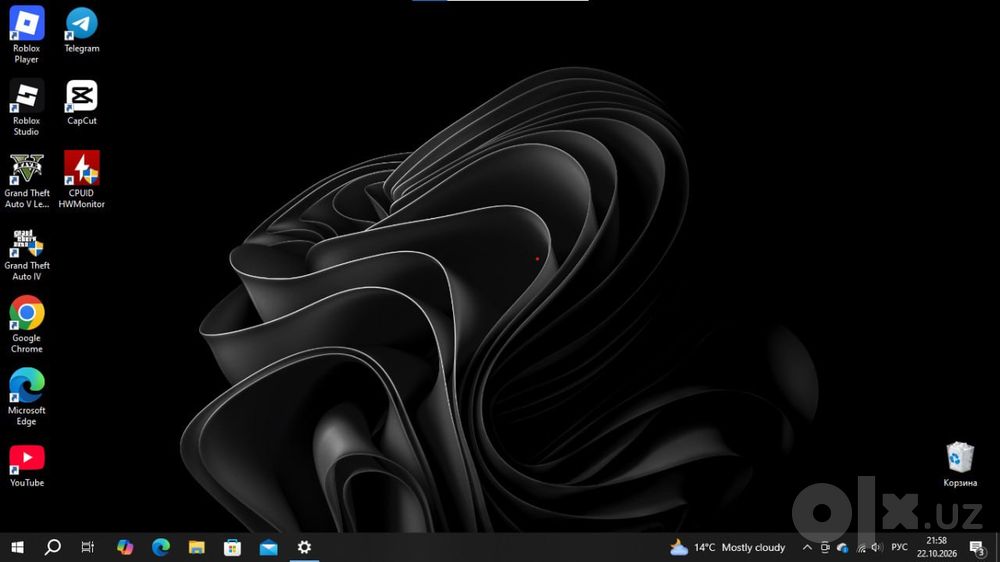Open the Mail app on taskbar
Screen dimensions: 1000x562
point(268,547)
